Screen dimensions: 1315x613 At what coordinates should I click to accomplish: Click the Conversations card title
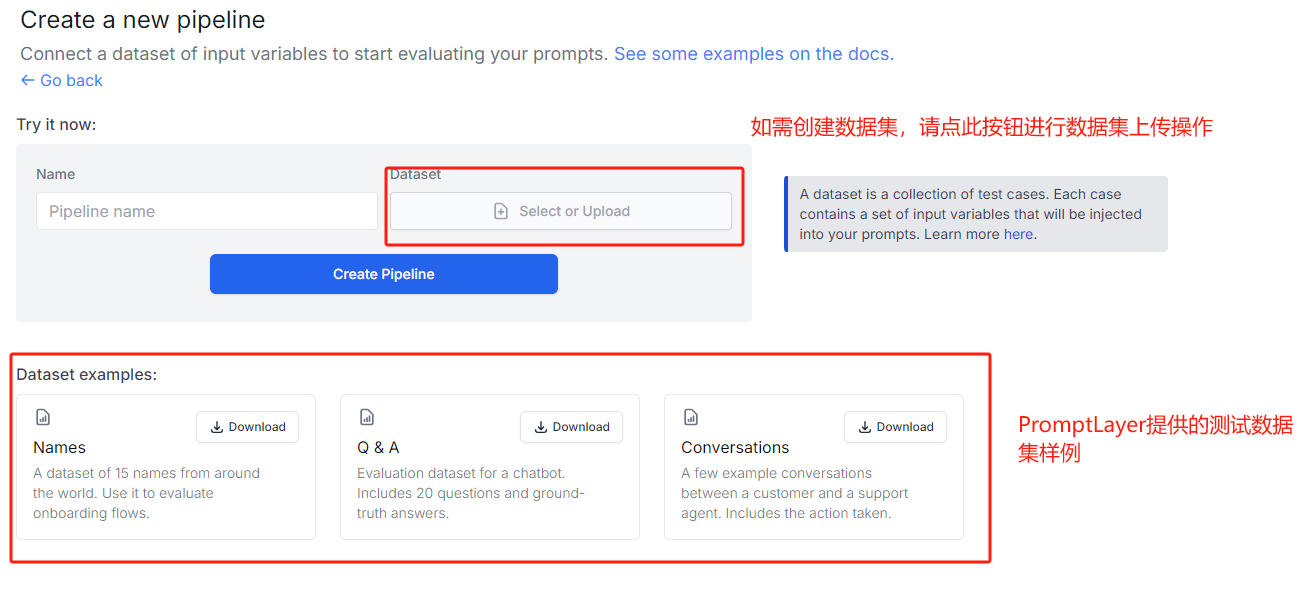[x=735, y=447]
